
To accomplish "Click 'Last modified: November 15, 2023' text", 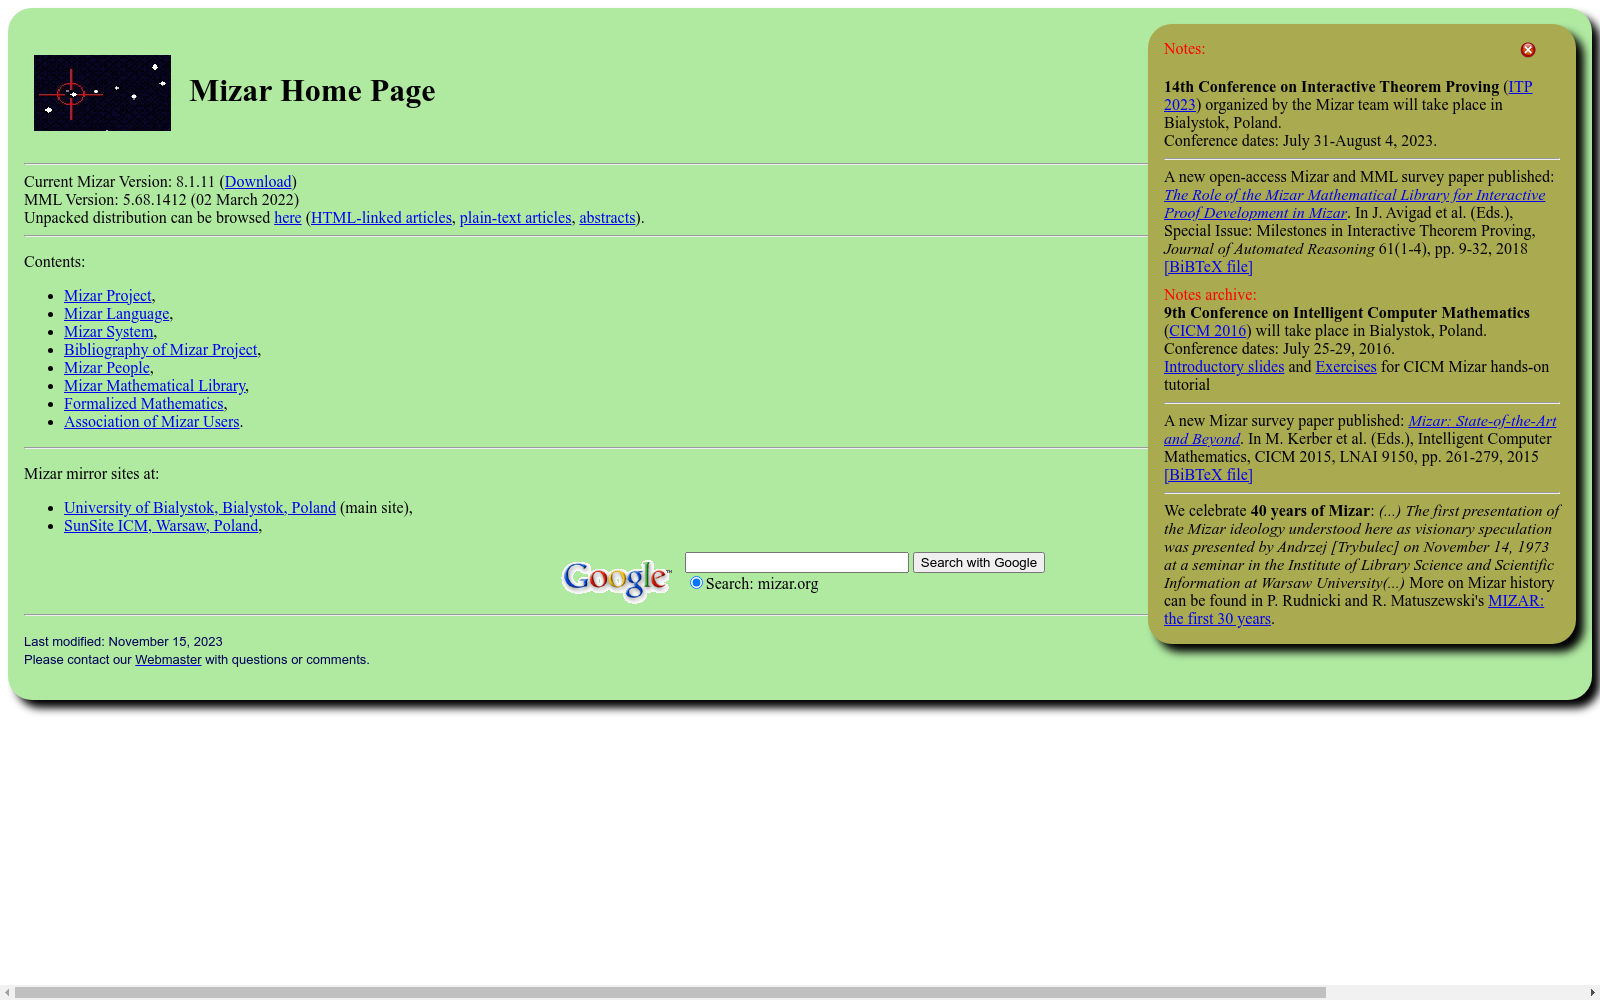I will click(x=123, y=642).
